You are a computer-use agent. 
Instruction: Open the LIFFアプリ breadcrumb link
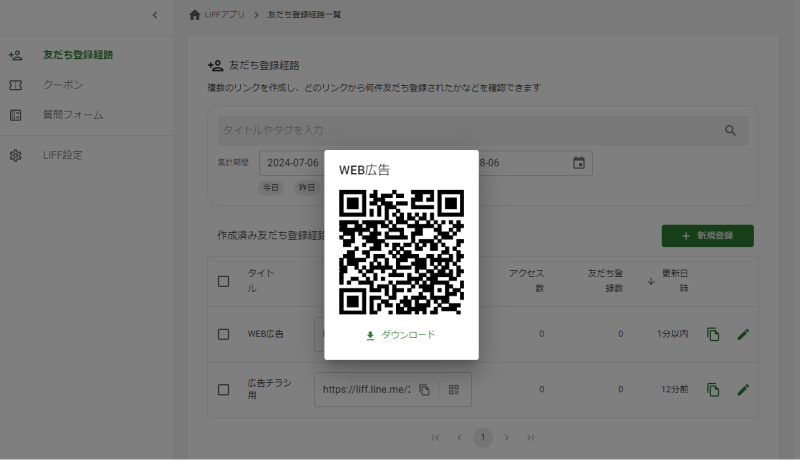224,15
